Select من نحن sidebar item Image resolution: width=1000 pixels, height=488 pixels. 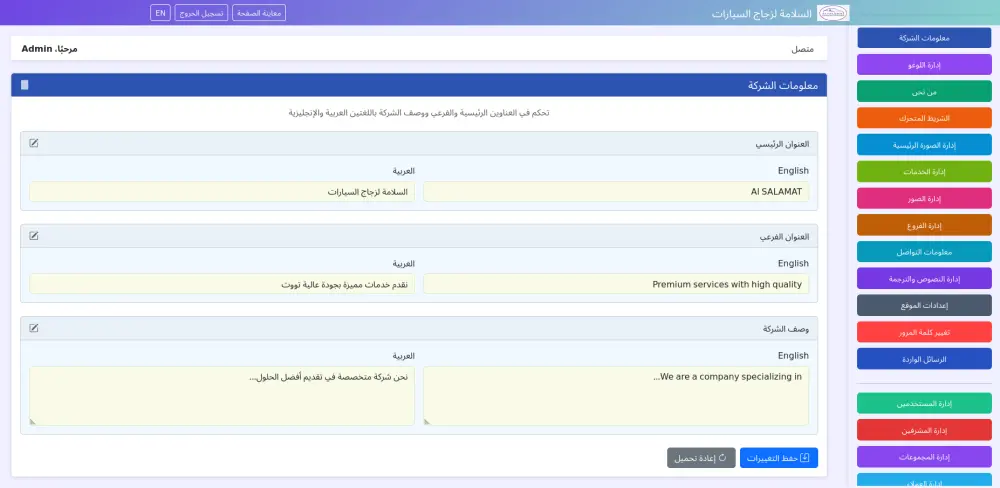point(924,91)
